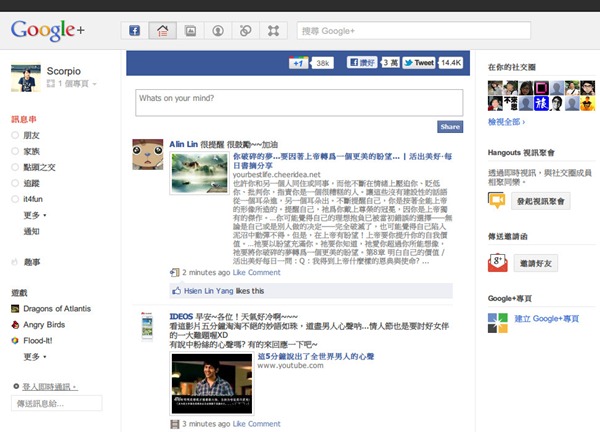Open IDEOS phone avatar thumbnail

pos(147,326)
